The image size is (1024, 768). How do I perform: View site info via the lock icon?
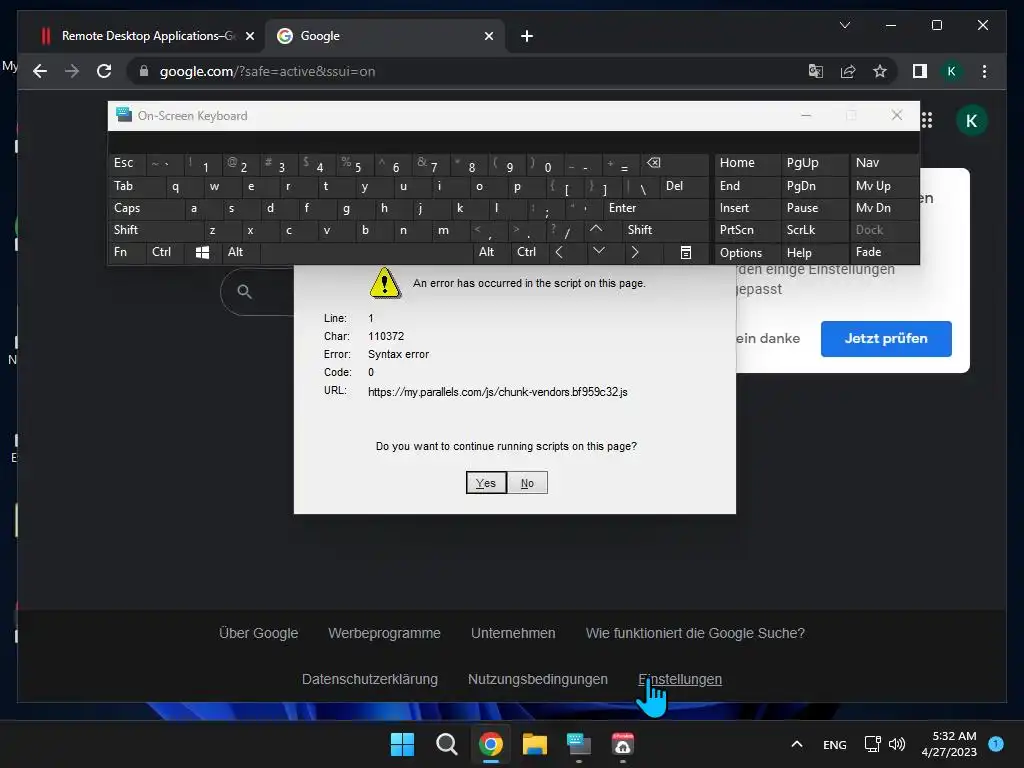[144, 71]
